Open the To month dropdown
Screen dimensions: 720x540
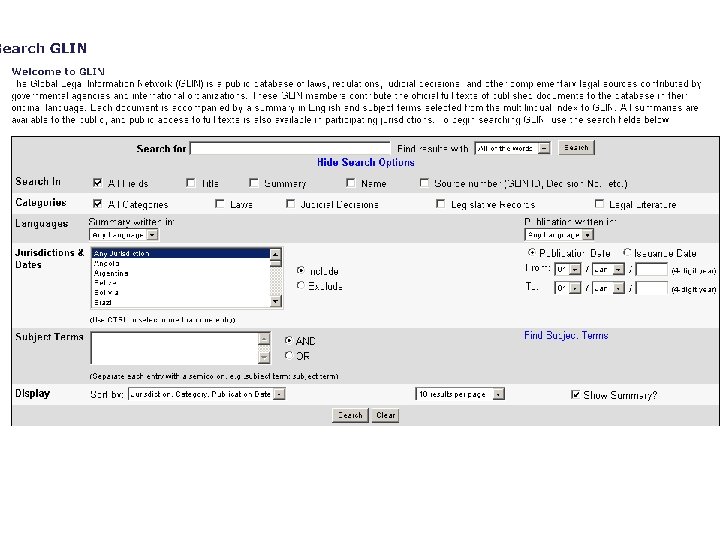click(x=608, y=288)
